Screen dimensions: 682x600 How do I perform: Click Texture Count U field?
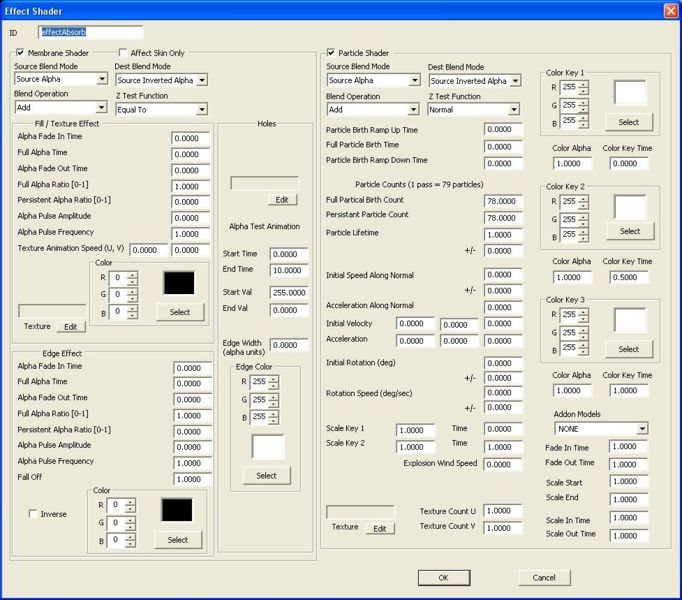tap(503, 511)
